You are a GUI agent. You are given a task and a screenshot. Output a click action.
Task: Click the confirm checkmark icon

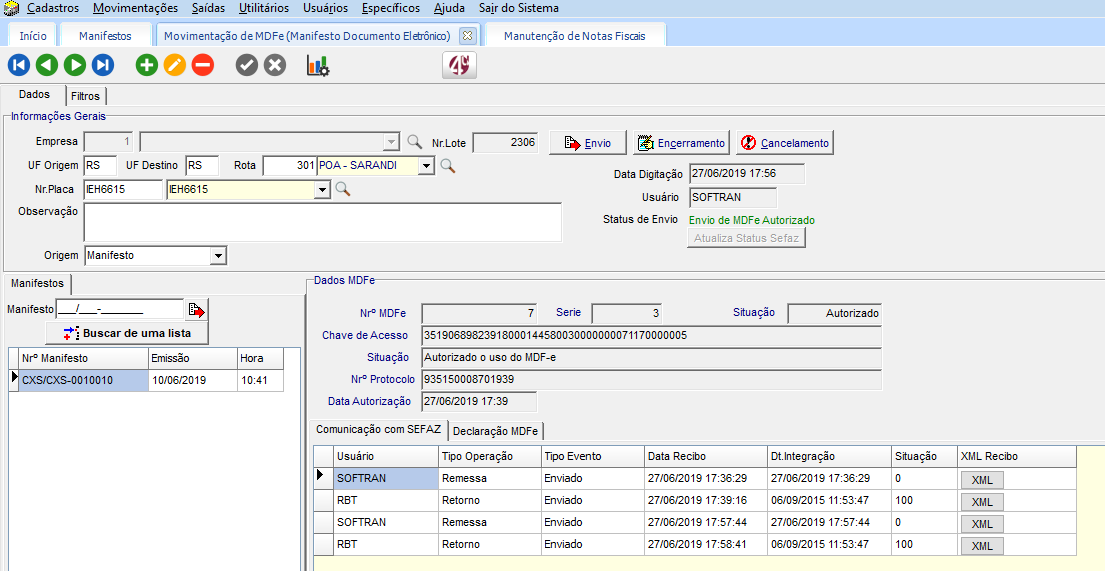click(246, 66)
